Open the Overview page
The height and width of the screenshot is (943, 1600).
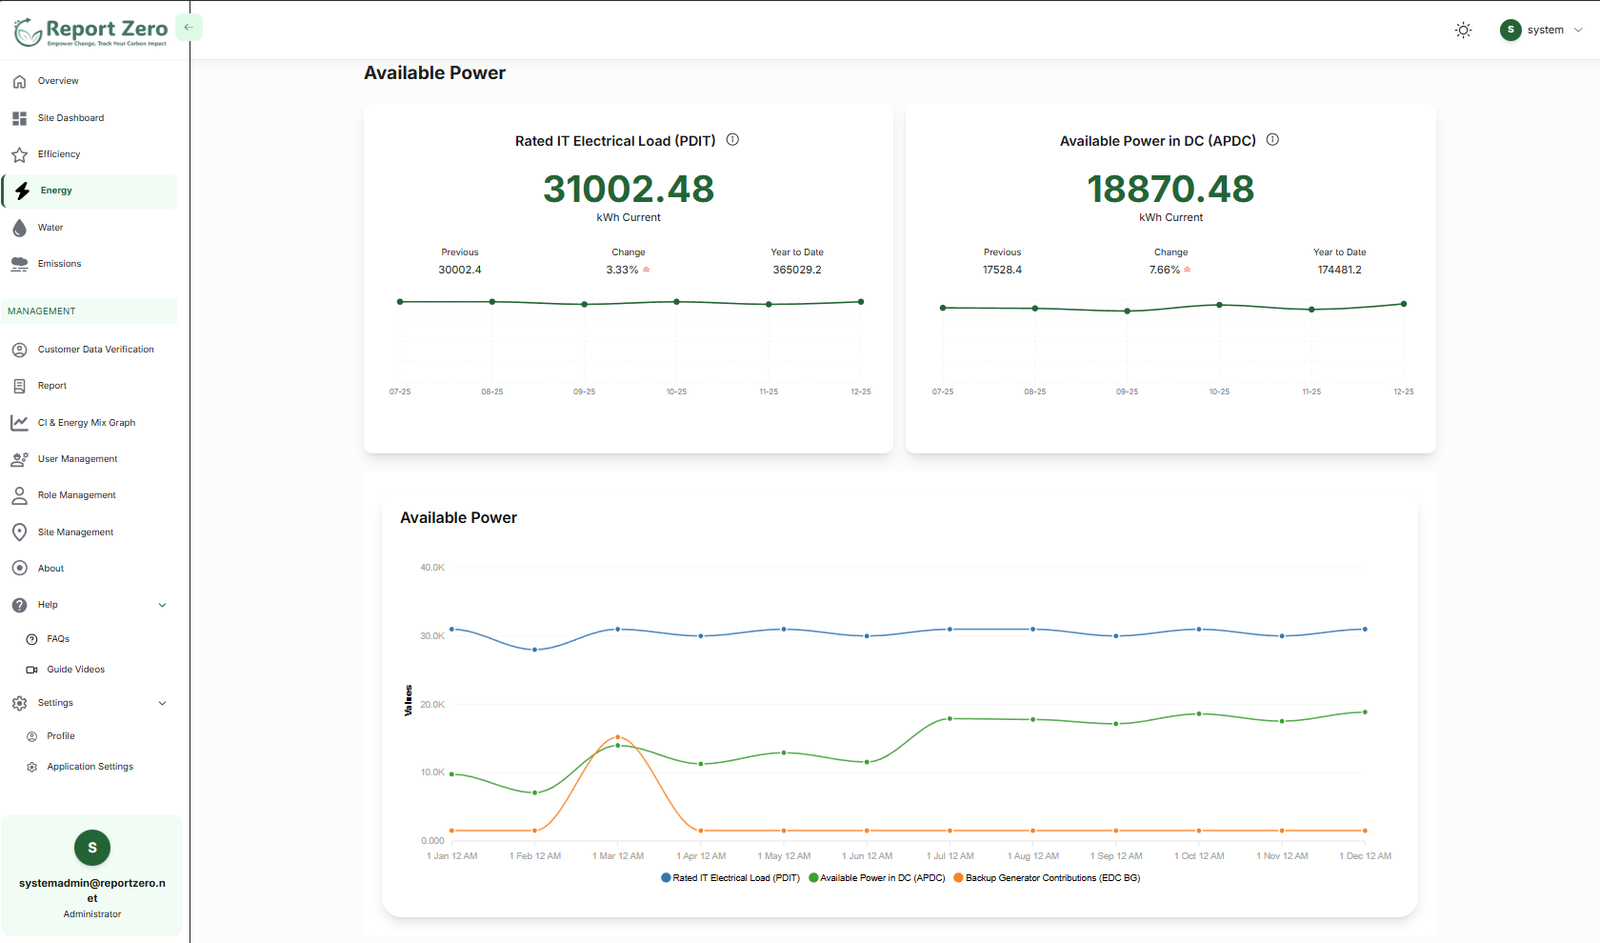[x=58, y=81]
